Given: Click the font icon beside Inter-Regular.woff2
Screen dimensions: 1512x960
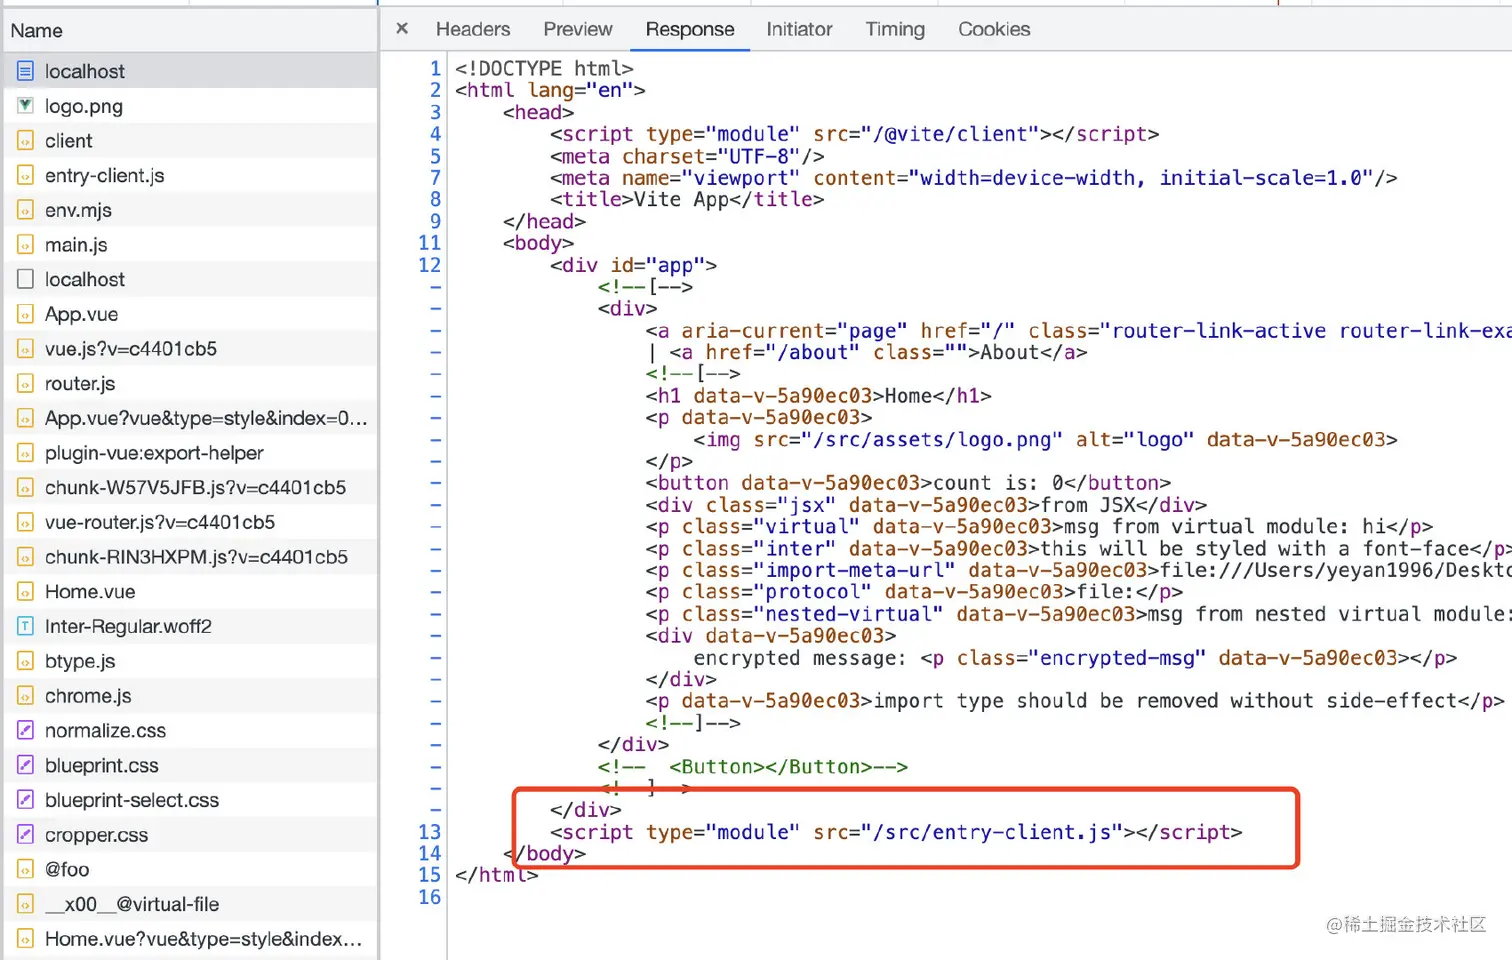Looking at the screenshot, I should (26, 626).
